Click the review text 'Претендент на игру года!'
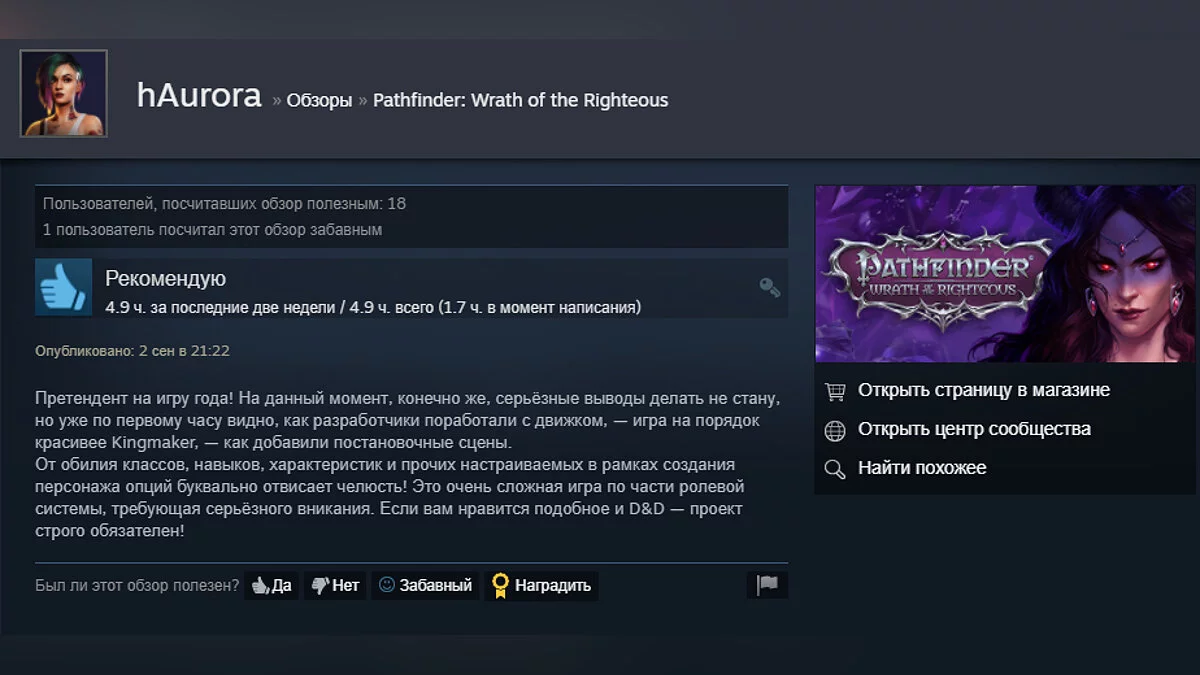Screen dimensions: 1200x675 (135, 398)
